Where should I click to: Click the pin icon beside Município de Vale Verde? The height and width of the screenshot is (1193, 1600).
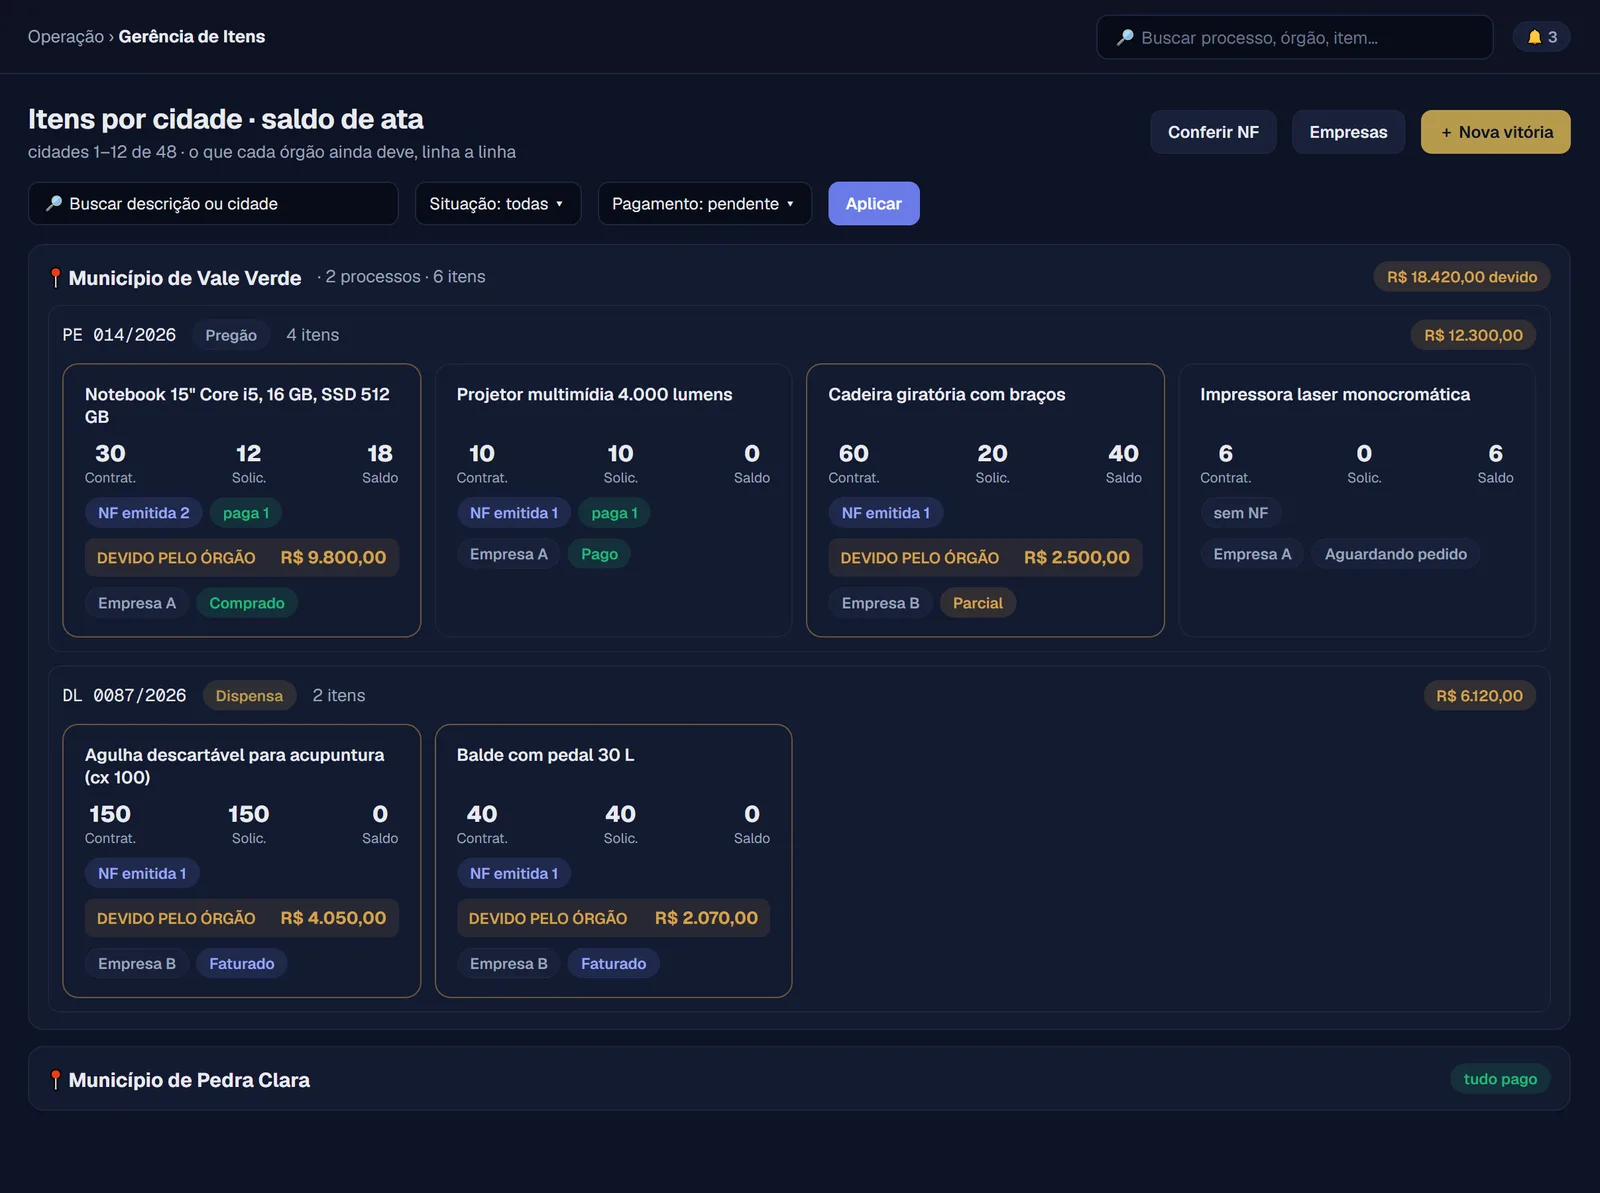point(56,278)
